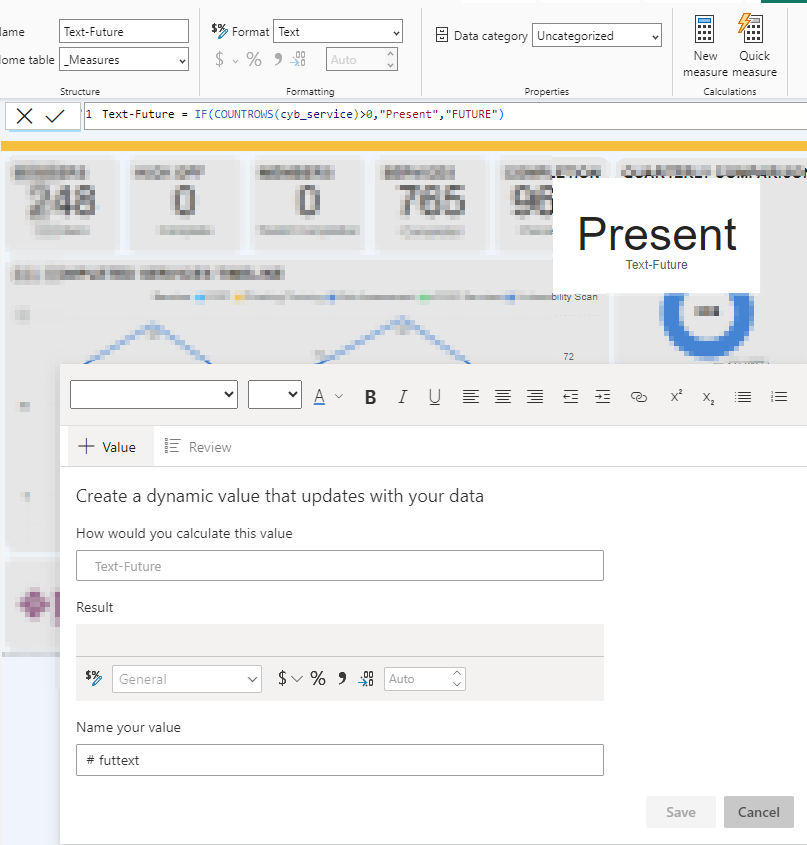The height and width of the screenshot is (845, 807).
Task: Increase ribbon Auto decimal stepper
Action: (x=390, y=53)
